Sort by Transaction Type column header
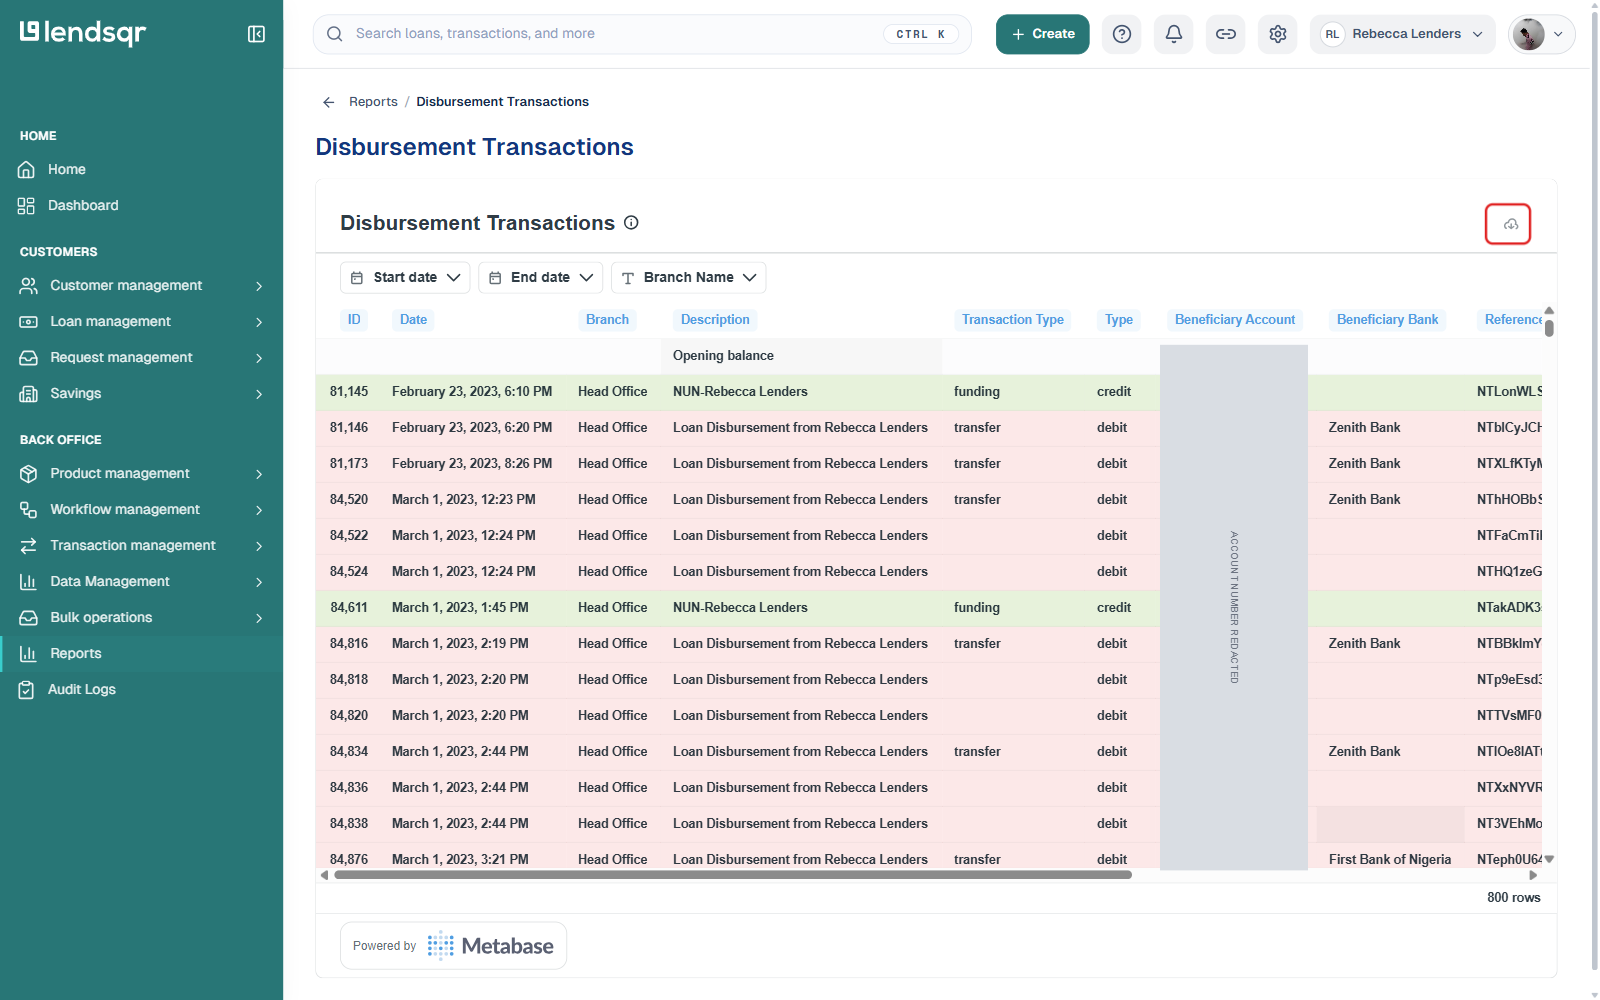This screenshot has width=1600, height=1000. tap(1012, 320)
